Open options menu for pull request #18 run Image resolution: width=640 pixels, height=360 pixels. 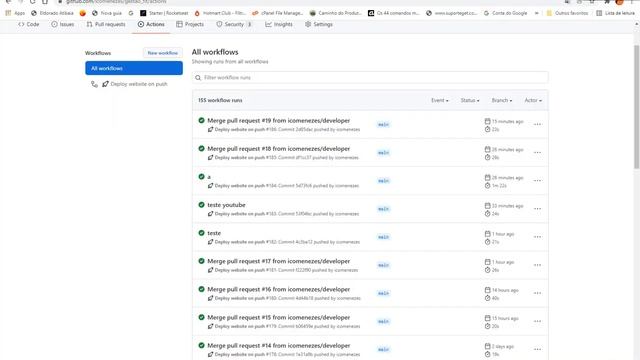(x=538, y=153)
